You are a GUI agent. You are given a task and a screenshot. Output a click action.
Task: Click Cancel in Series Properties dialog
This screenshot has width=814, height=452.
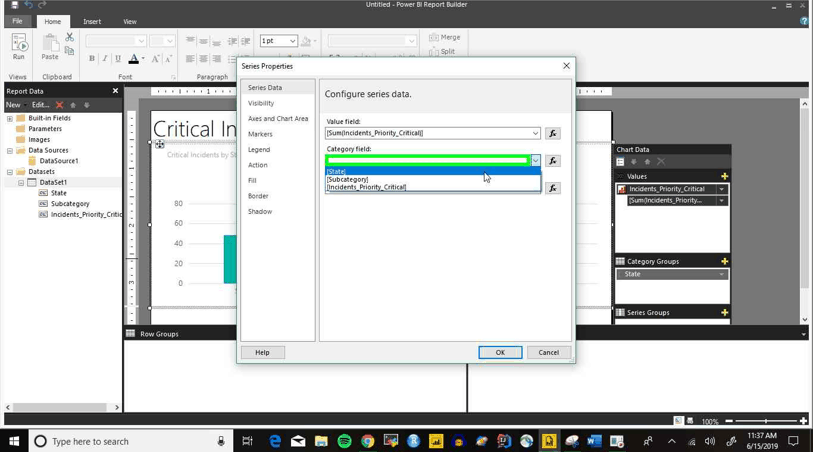549,352
